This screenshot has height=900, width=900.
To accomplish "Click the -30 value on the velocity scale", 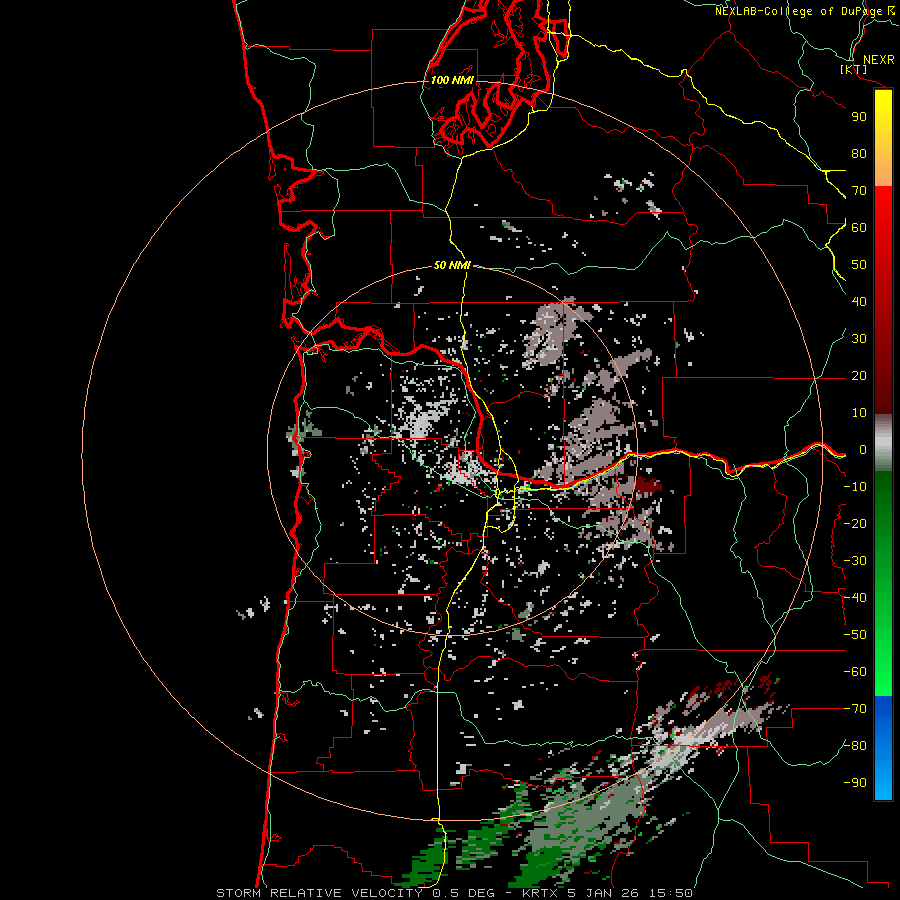I will tap(855, 561).
